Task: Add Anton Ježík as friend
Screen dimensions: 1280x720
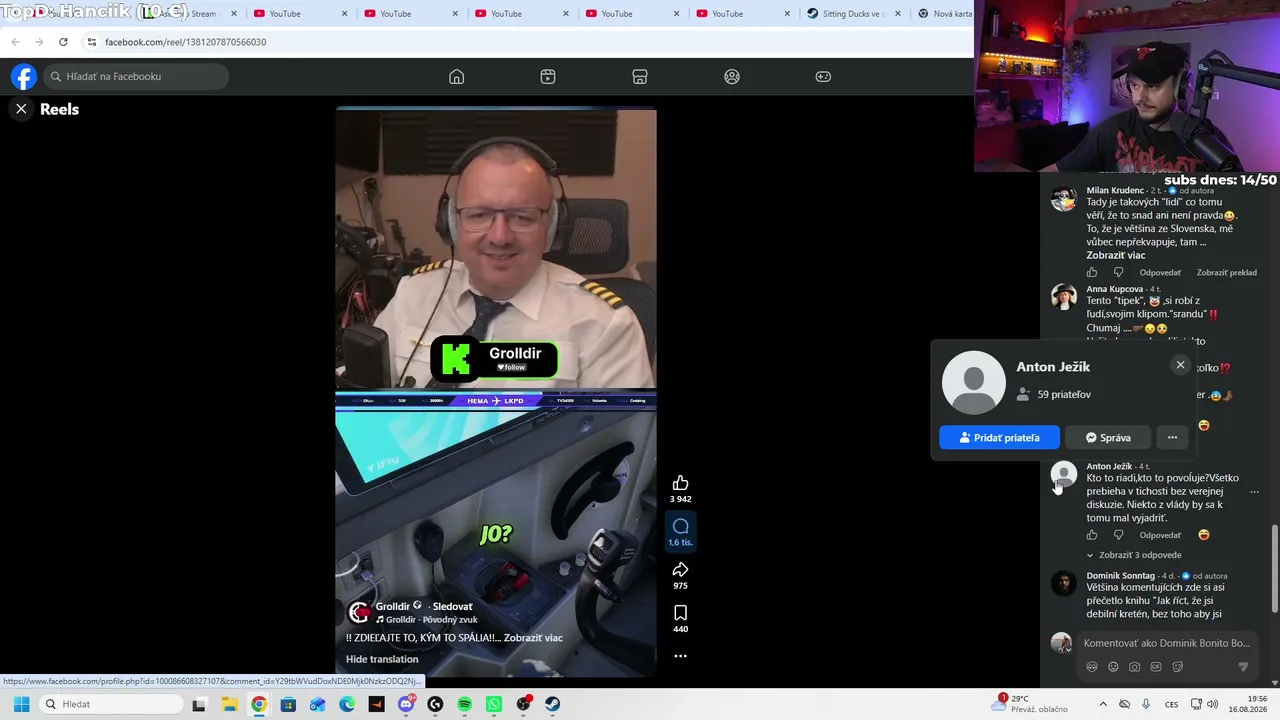Action: click(999, 437)
